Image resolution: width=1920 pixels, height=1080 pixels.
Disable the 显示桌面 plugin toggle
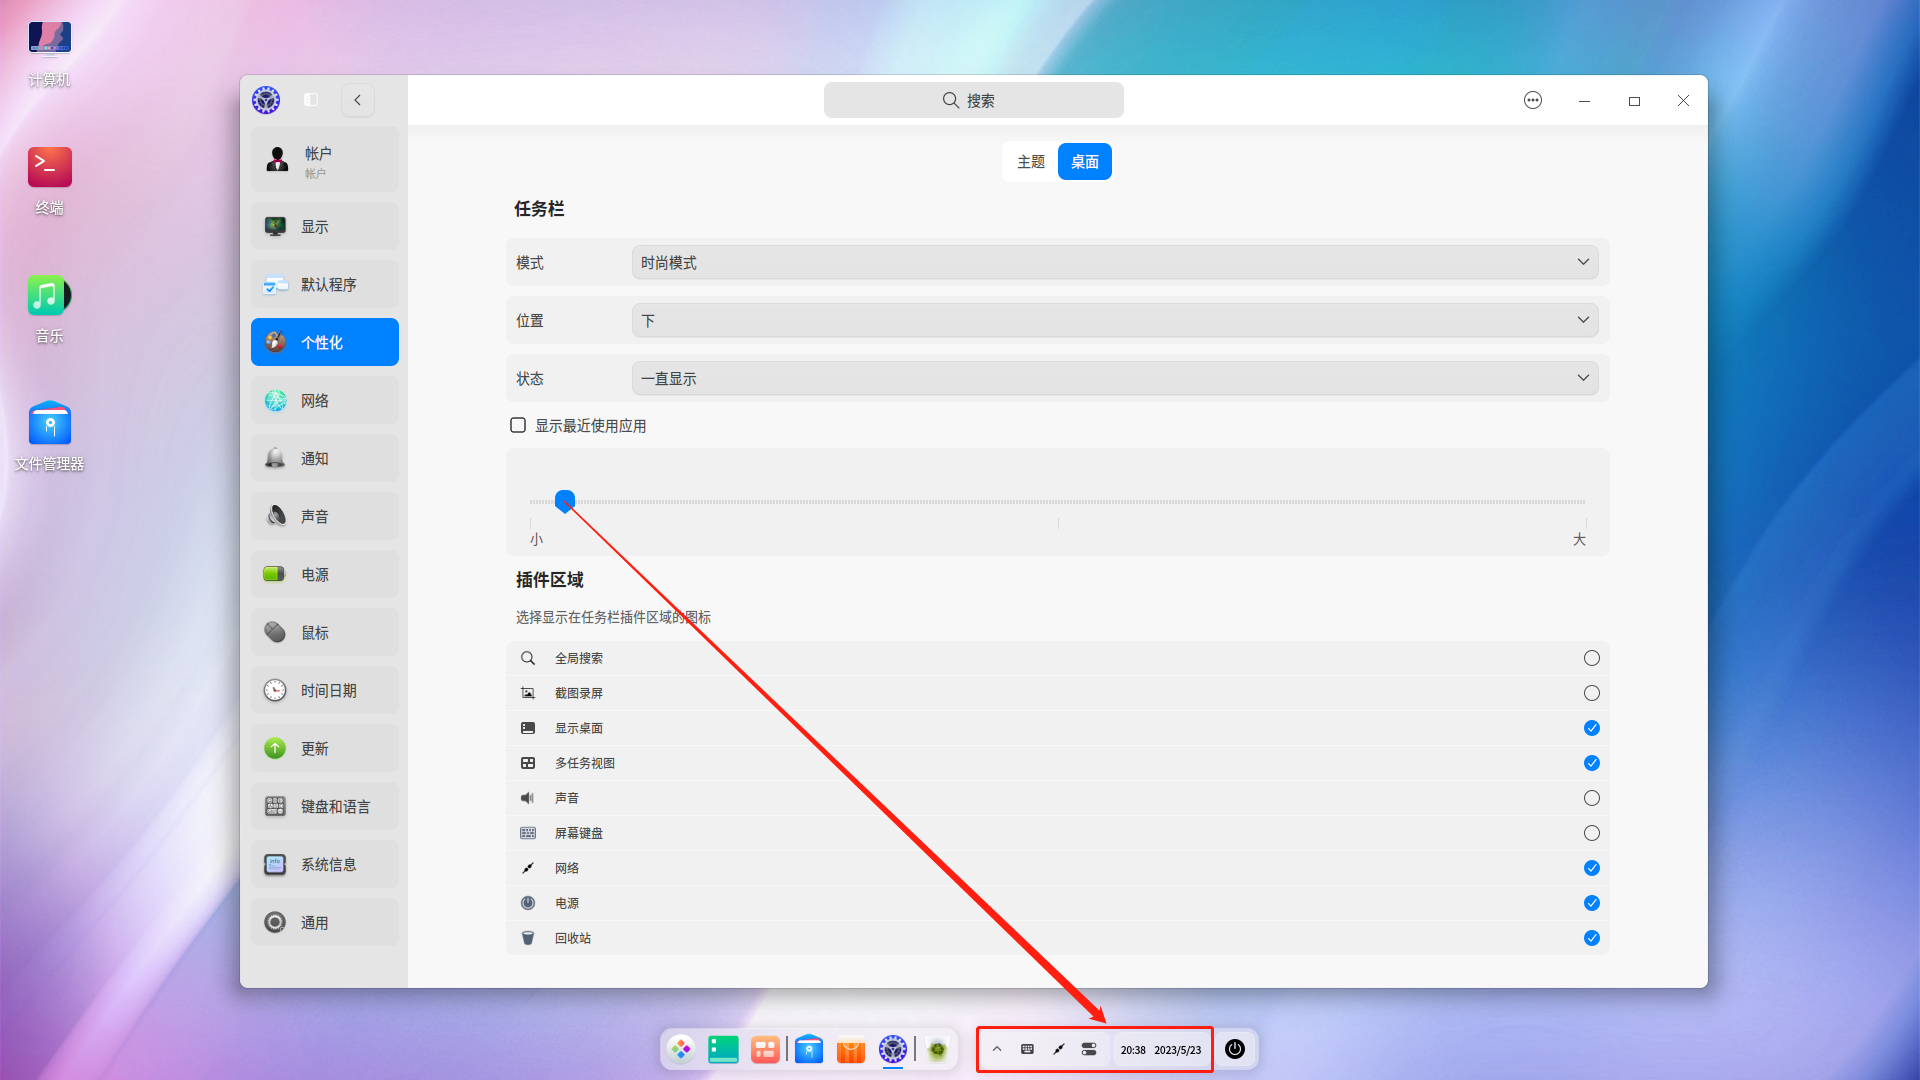[1591, 728]
